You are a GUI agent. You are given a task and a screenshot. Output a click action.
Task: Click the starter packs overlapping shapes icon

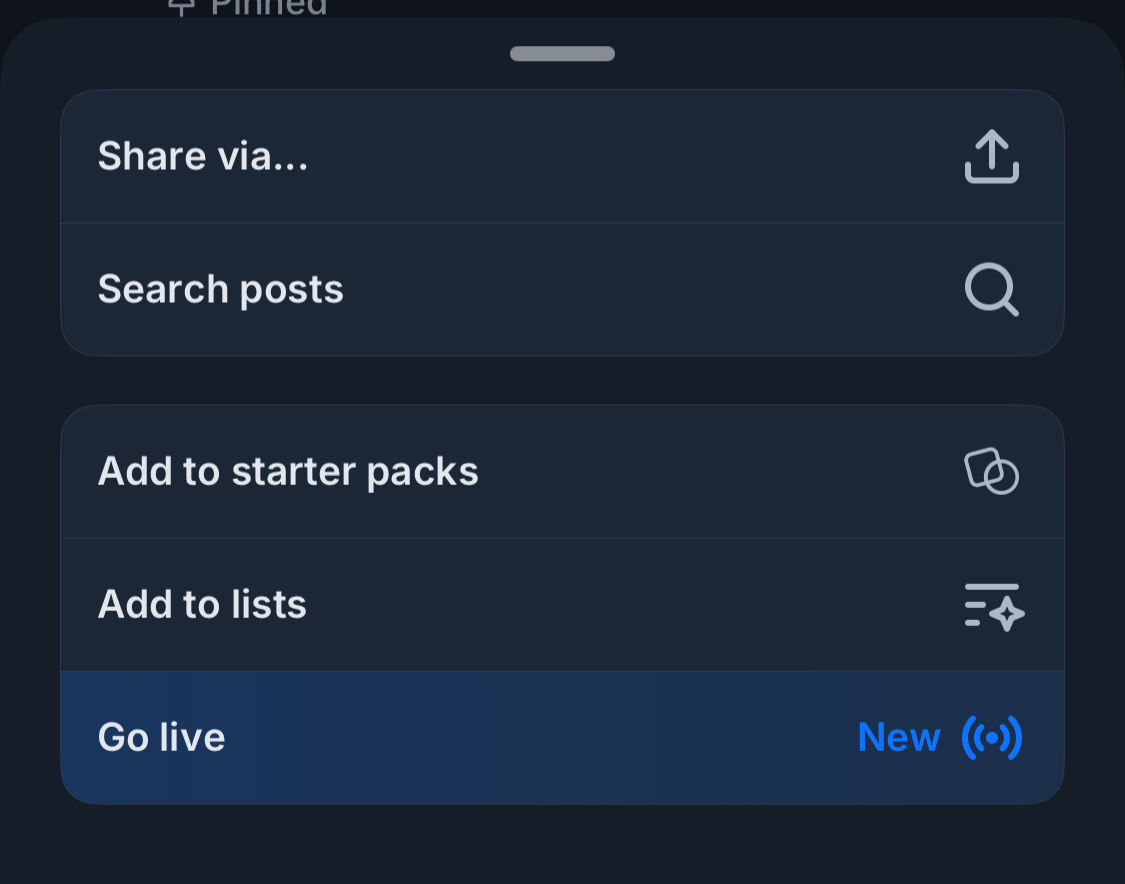[991, 471]
